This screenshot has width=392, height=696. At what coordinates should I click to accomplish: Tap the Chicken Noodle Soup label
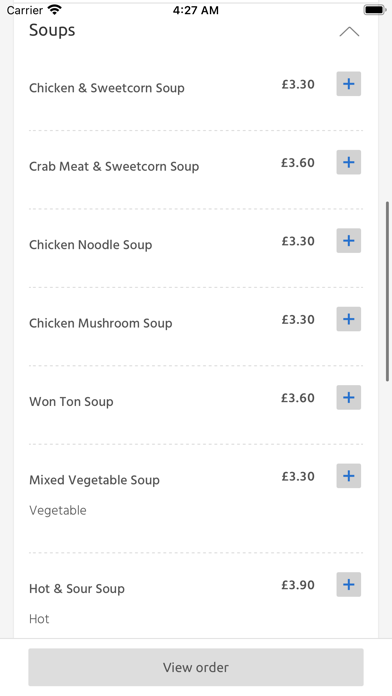pos(91,245)
